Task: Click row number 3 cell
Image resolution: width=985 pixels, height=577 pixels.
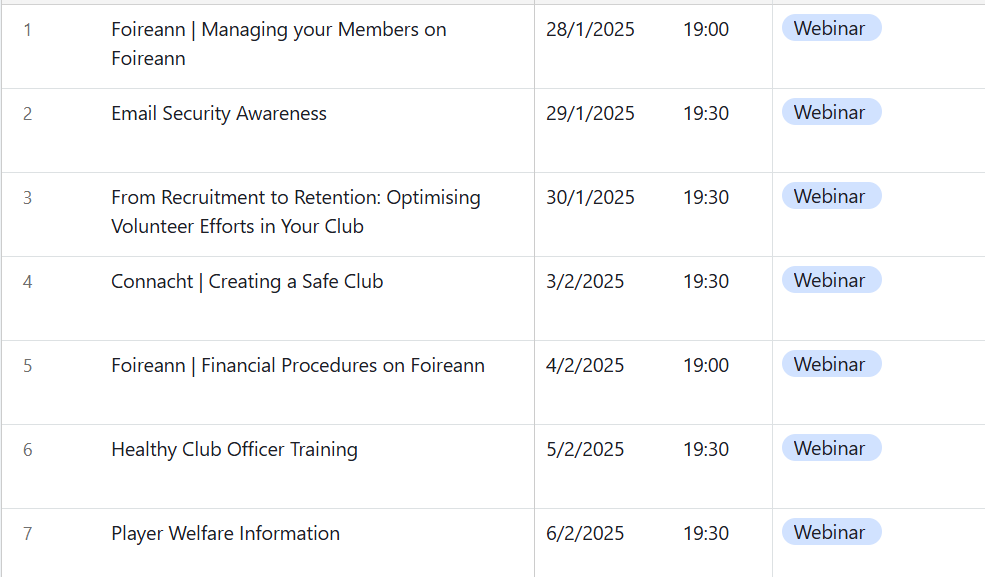Action: [28, 198]
